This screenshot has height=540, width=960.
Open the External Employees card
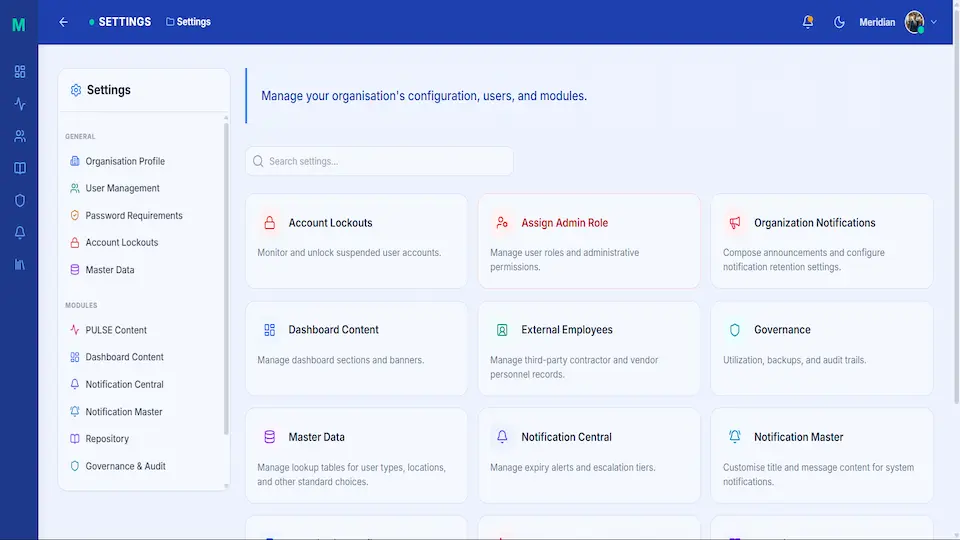589,348
